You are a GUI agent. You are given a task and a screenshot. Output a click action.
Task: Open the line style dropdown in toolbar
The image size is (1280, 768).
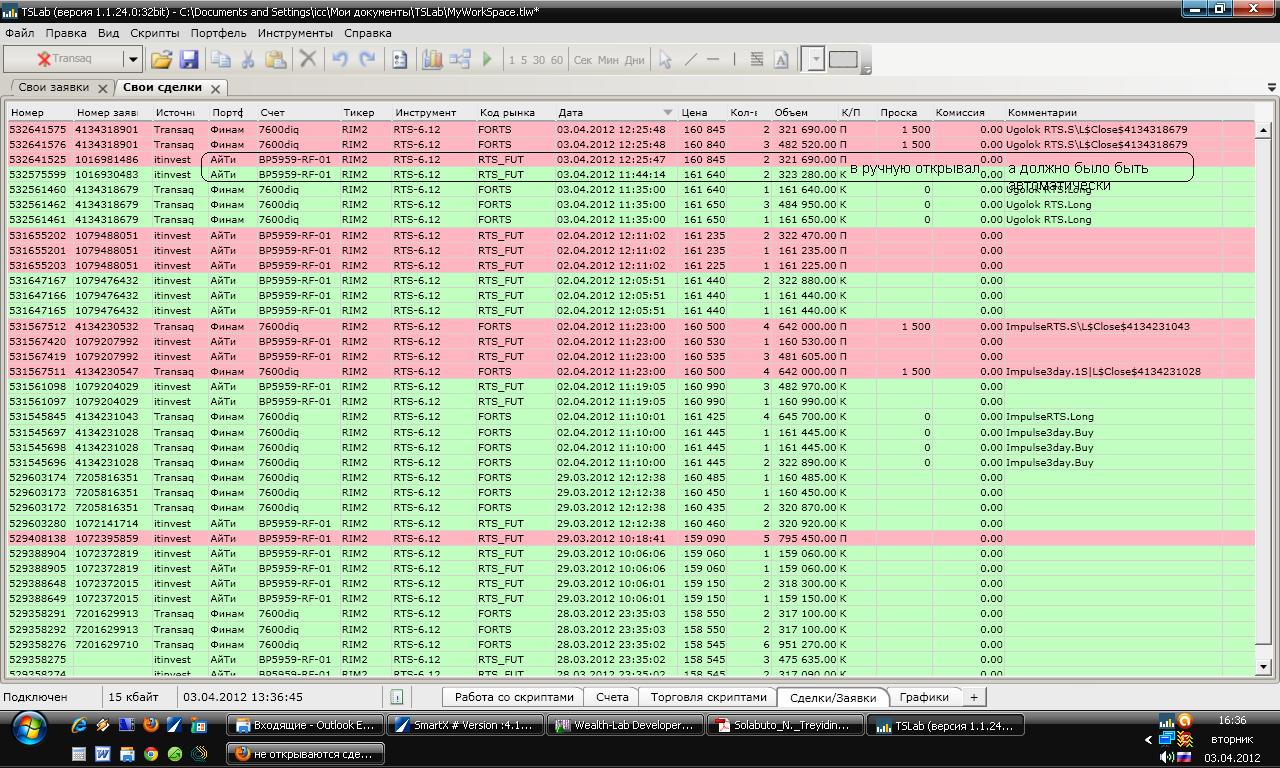coord(815,60)
